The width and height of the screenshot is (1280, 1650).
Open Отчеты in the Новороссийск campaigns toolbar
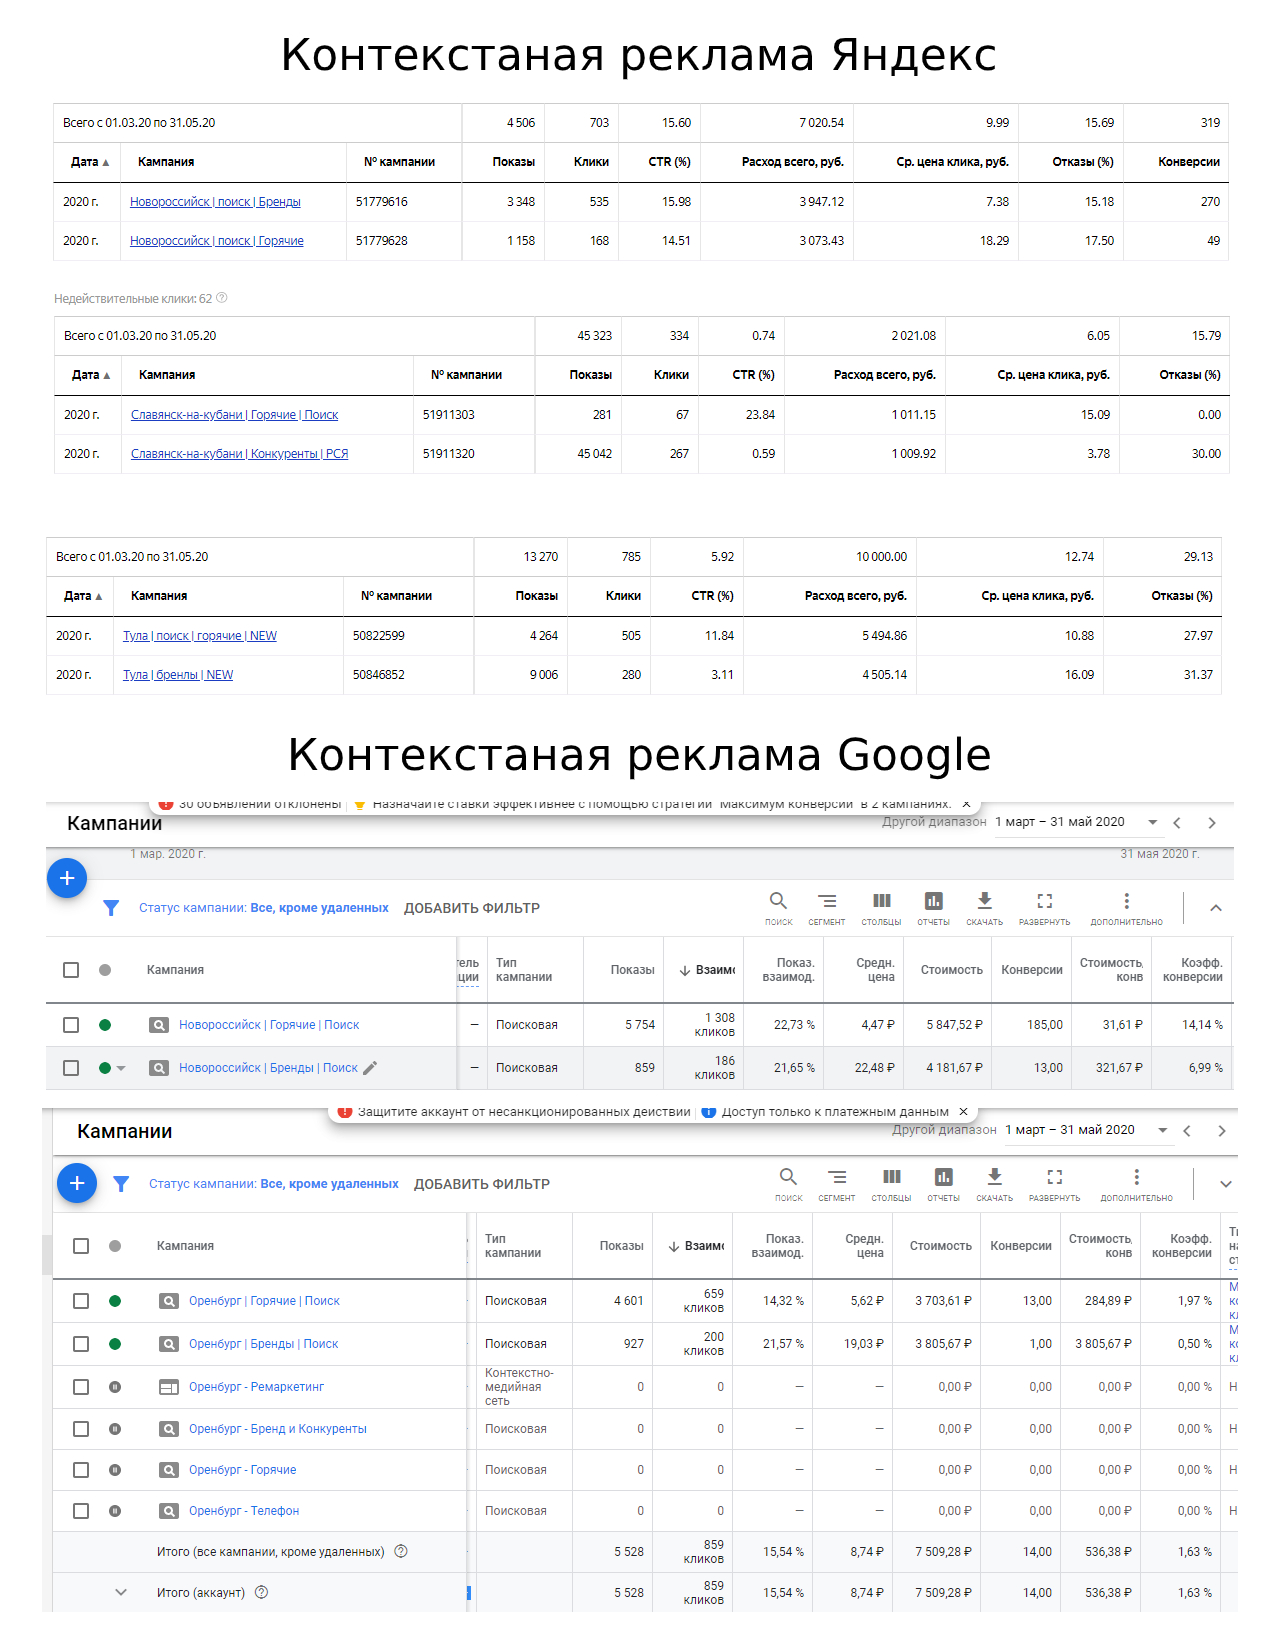click(x=933, y=907)
